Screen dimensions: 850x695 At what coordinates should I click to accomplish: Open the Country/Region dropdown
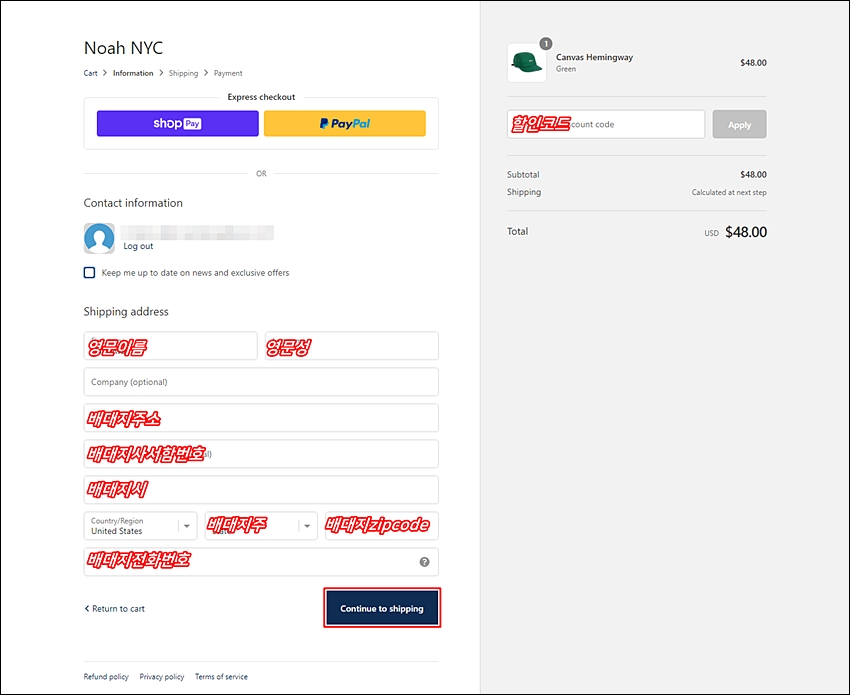(140, 526)
